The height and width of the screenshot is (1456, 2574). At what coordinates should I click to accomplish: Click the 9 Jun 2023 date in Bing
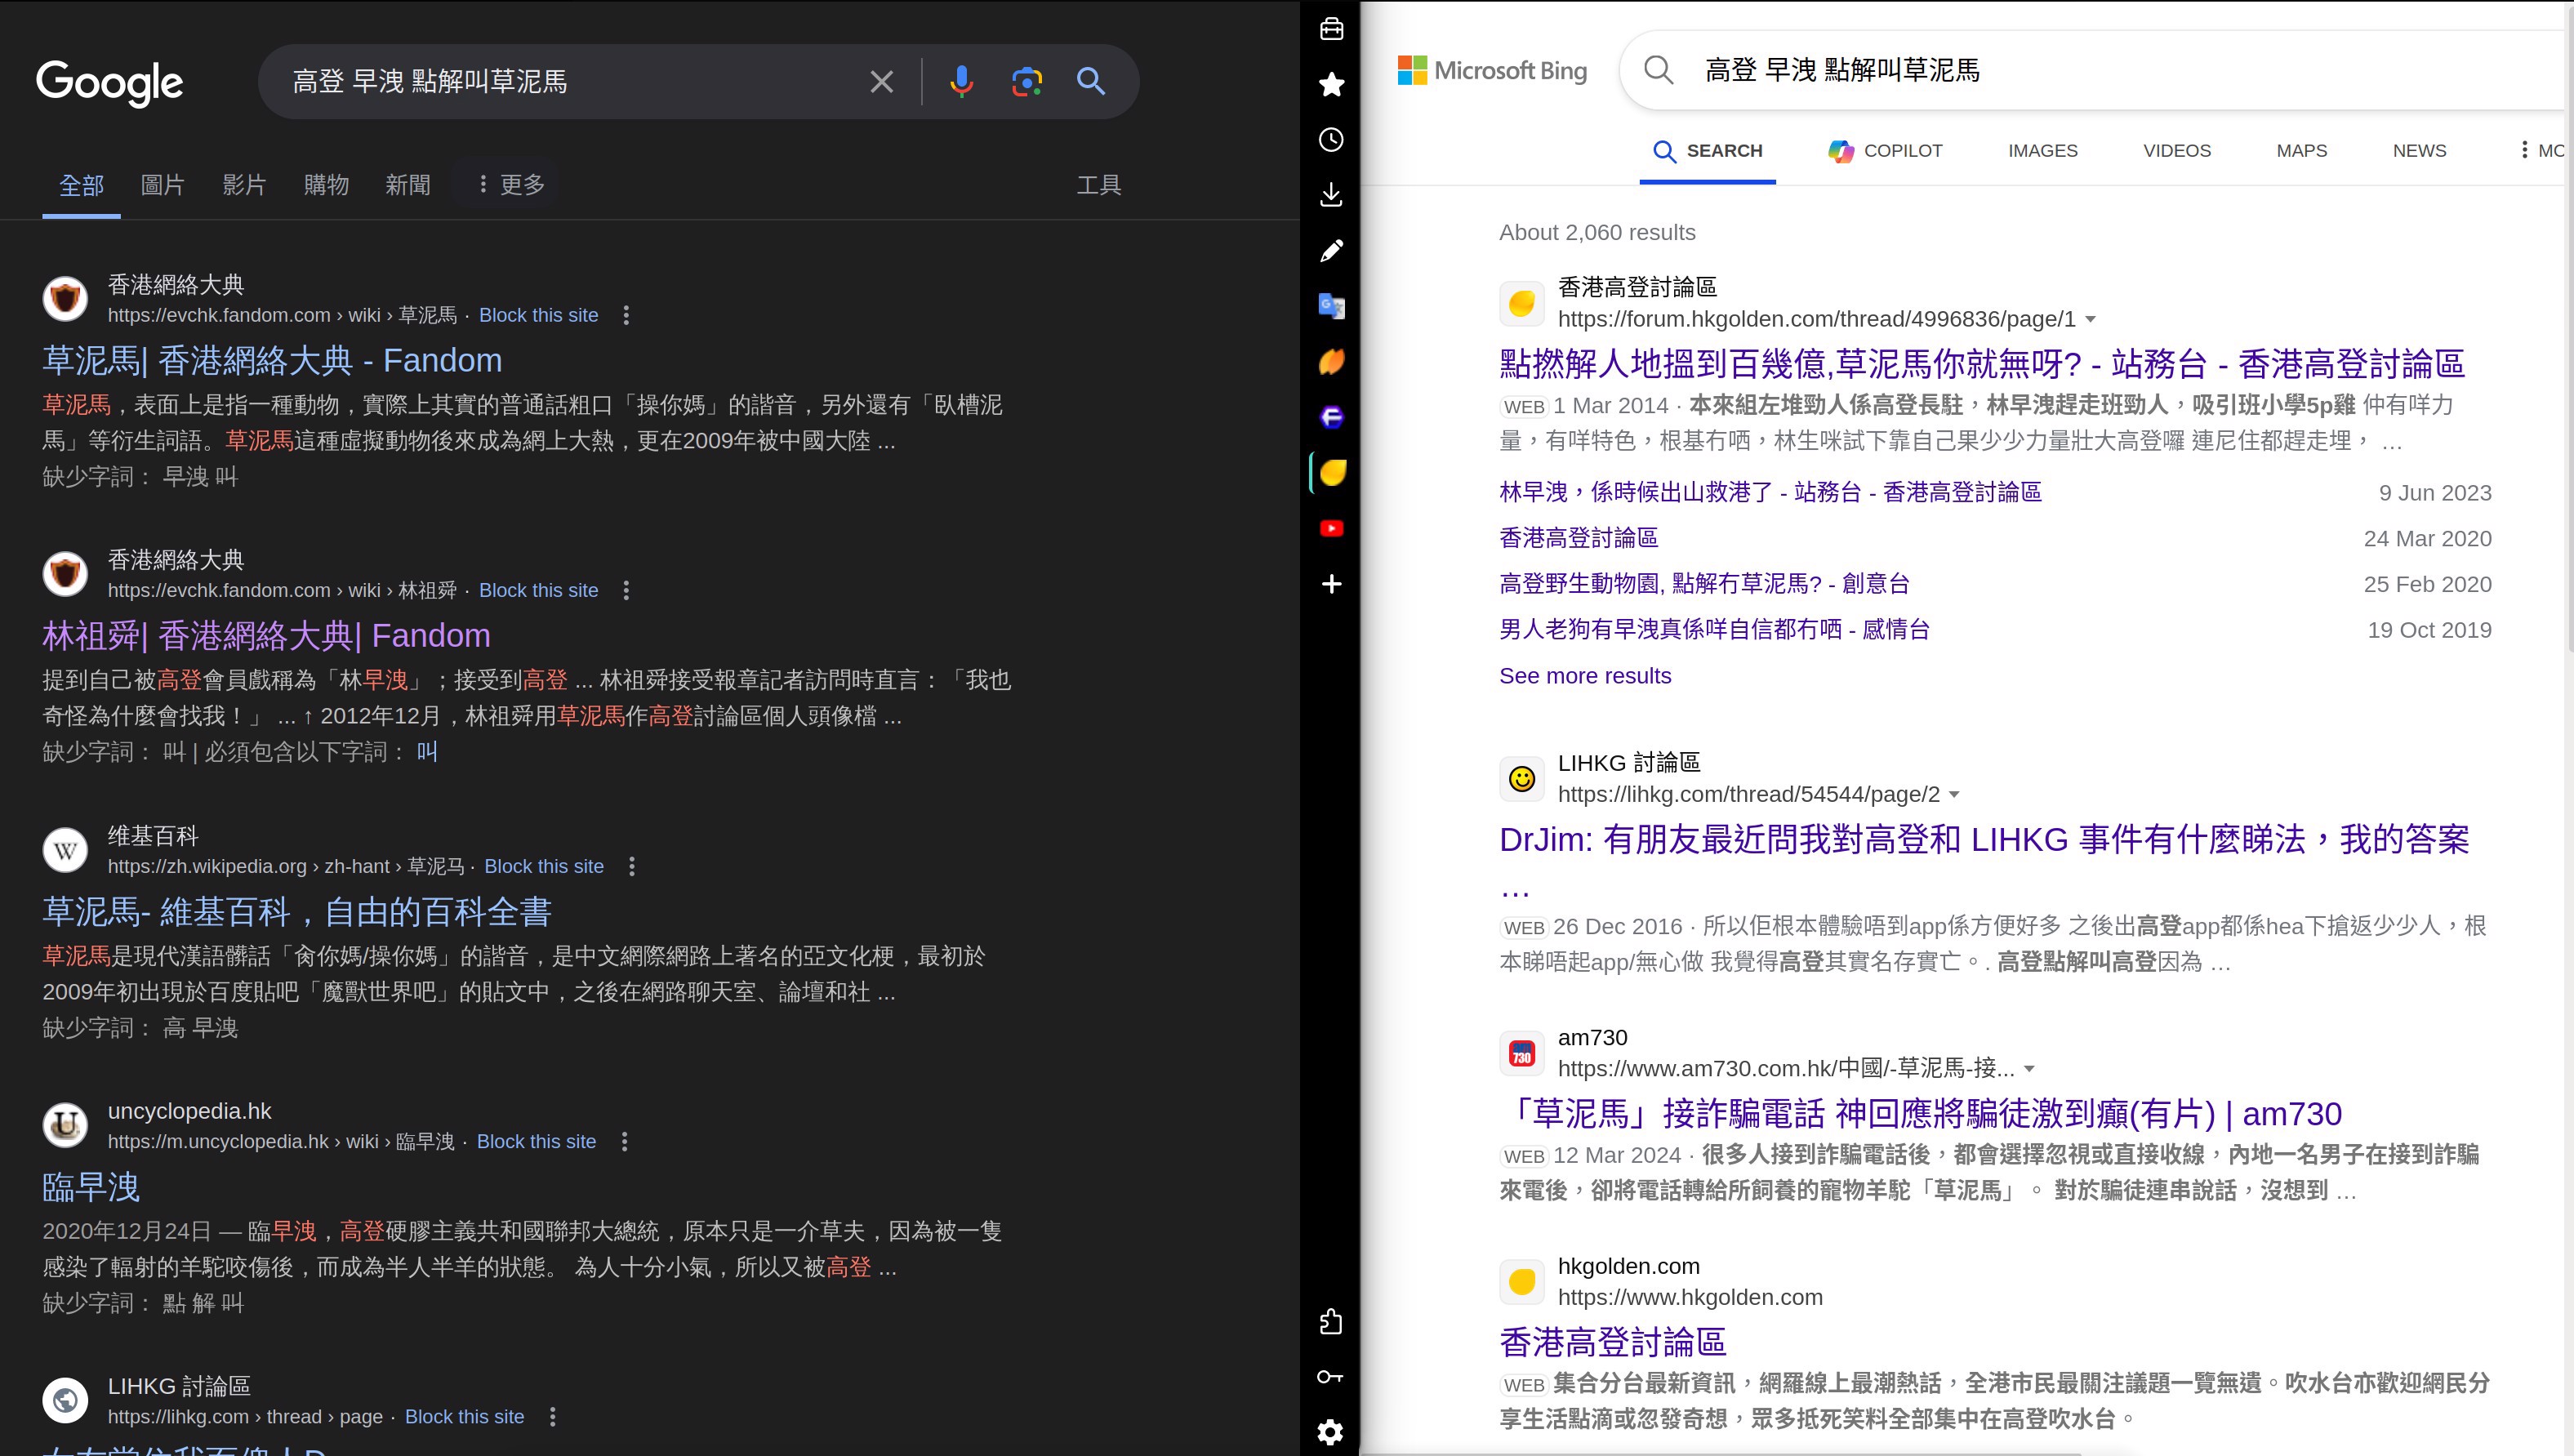pyautogui.click(x=2435, y=493)
